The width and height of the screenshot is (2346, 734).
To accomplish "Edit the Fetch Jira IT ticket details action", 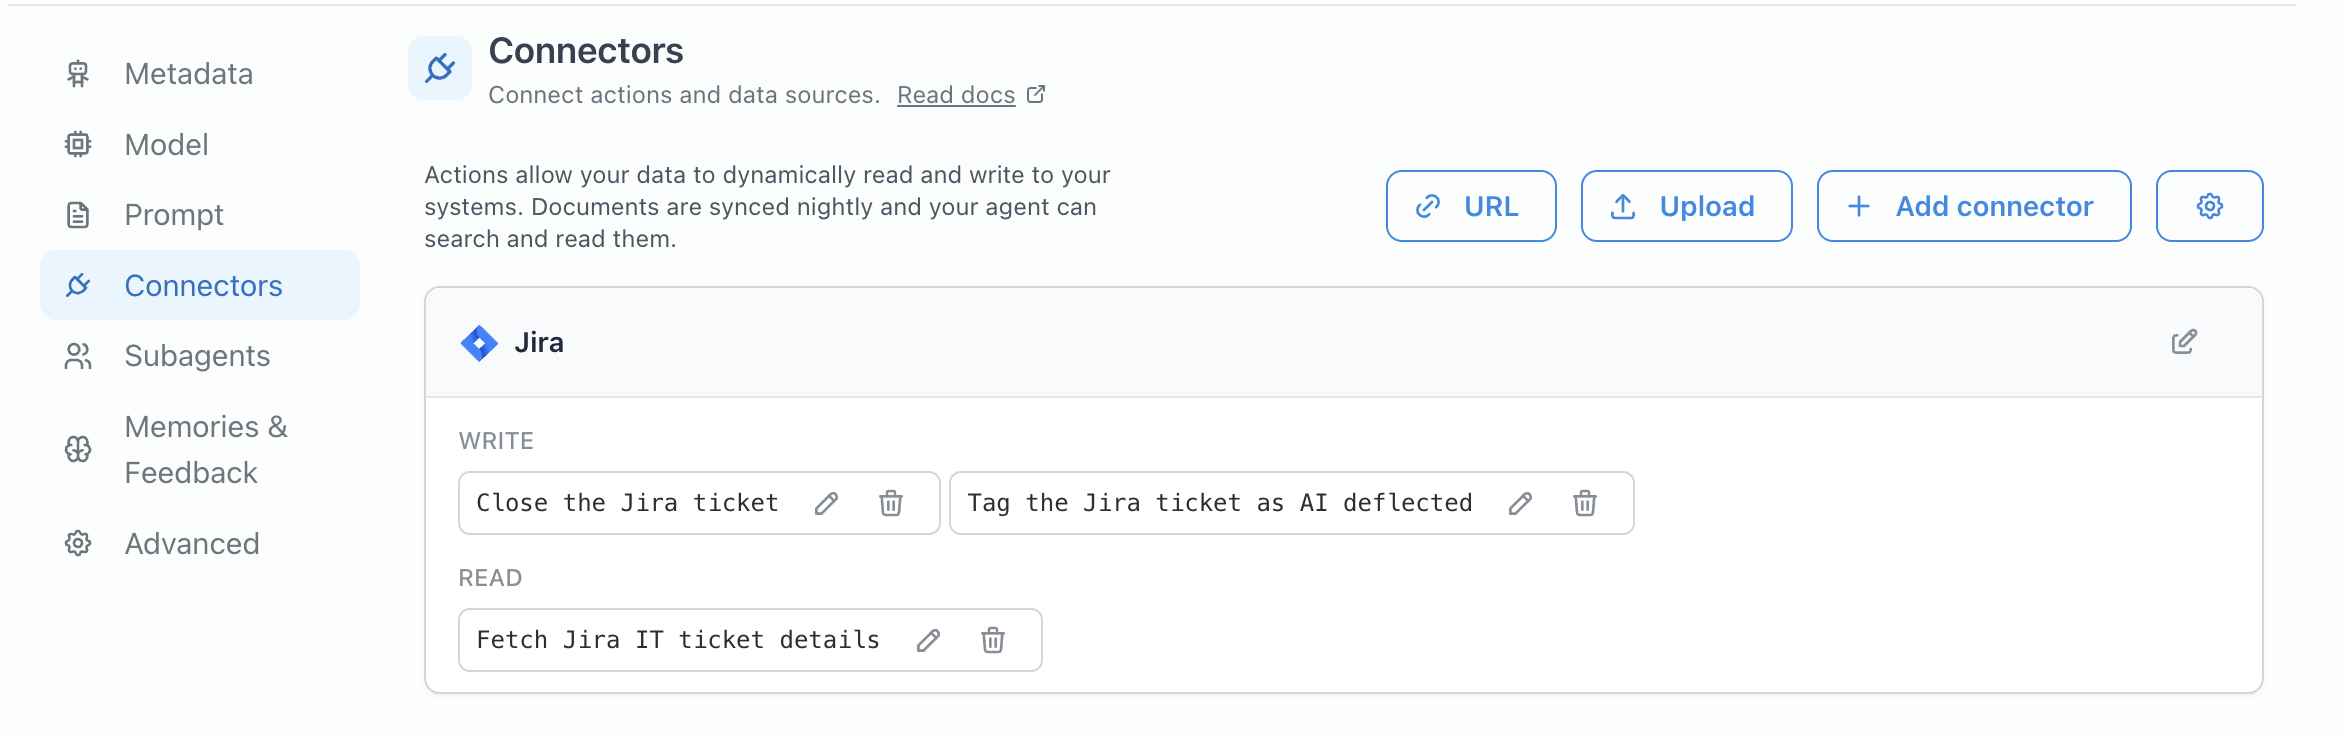I will (928, 640).
